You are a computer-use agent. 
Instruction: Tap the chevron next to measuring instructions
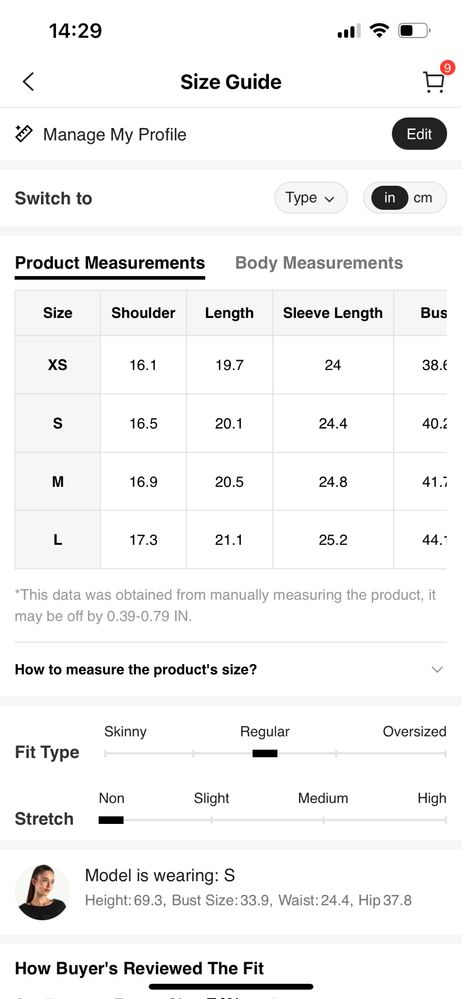tap(437, 670)
